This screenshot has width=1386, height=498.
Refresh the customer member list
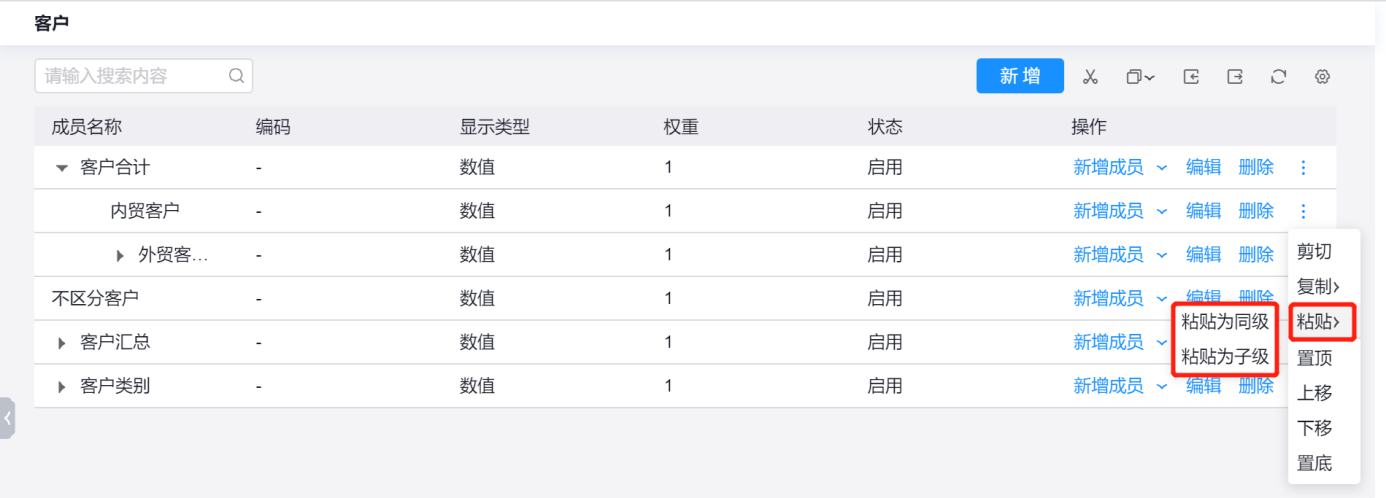(x=1278, y=77)
